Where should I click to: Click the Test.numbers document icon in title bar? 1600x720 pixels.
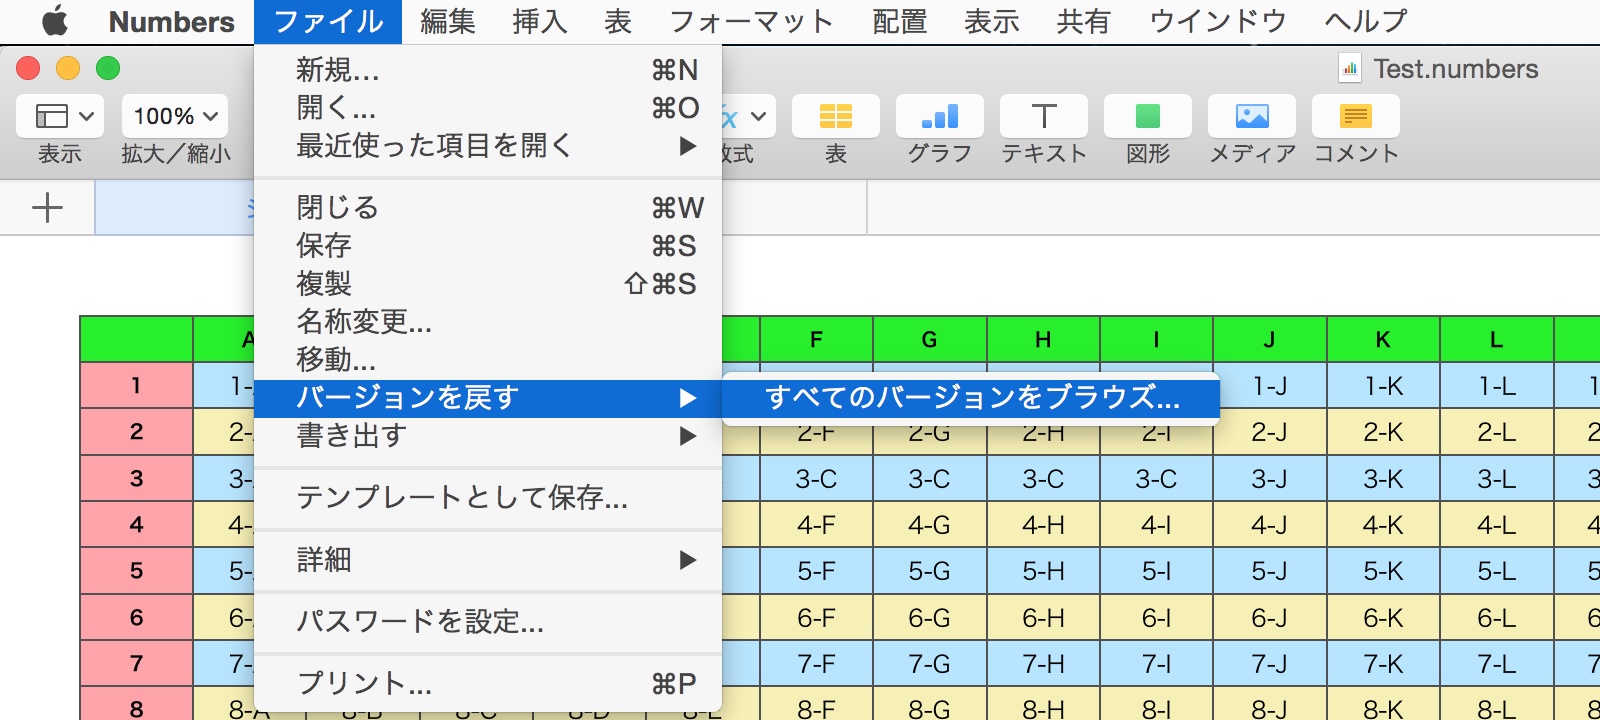click(x=1350, y=68)
